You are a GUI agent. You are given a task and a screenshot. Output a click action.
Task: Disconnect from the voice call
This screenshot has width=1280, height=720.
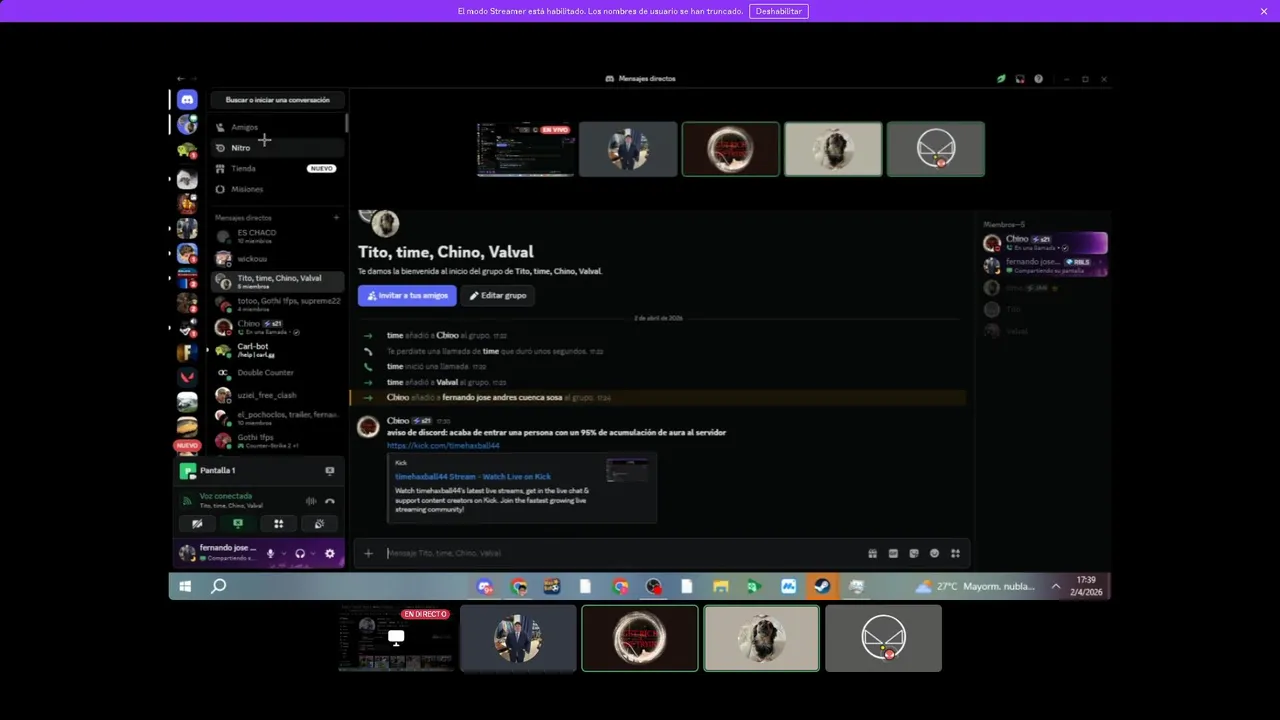point(330,501)
